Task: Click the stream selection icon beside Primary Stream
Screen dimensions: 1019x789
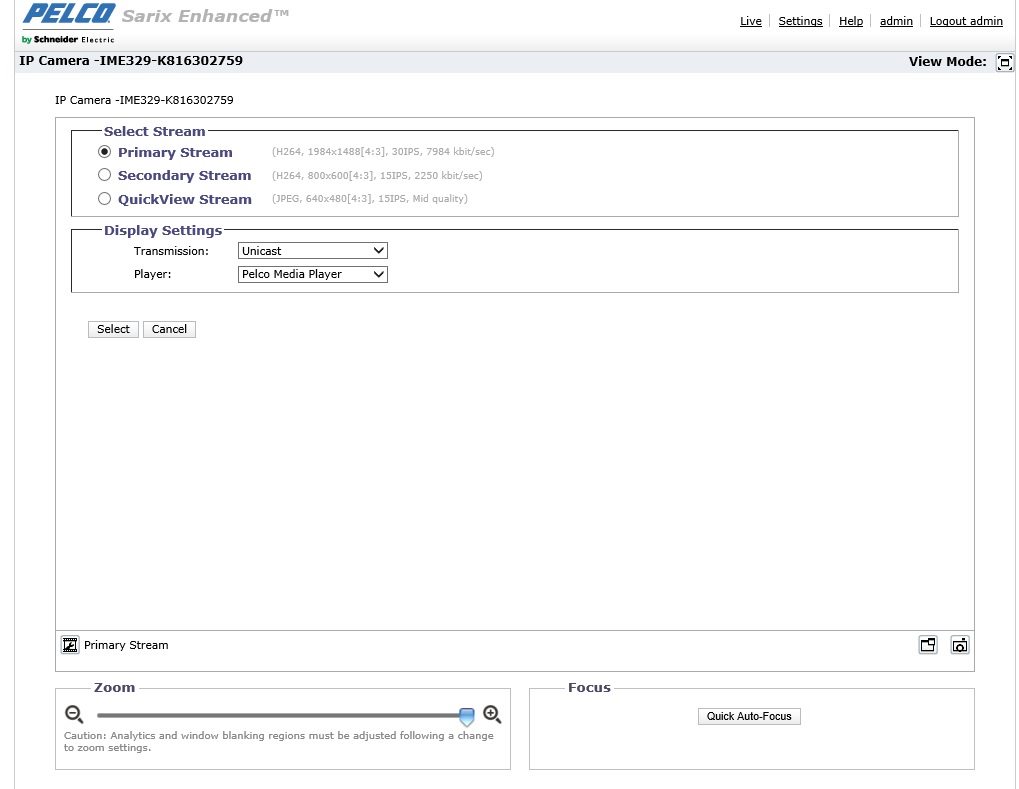Action: (x=70, y=645)
